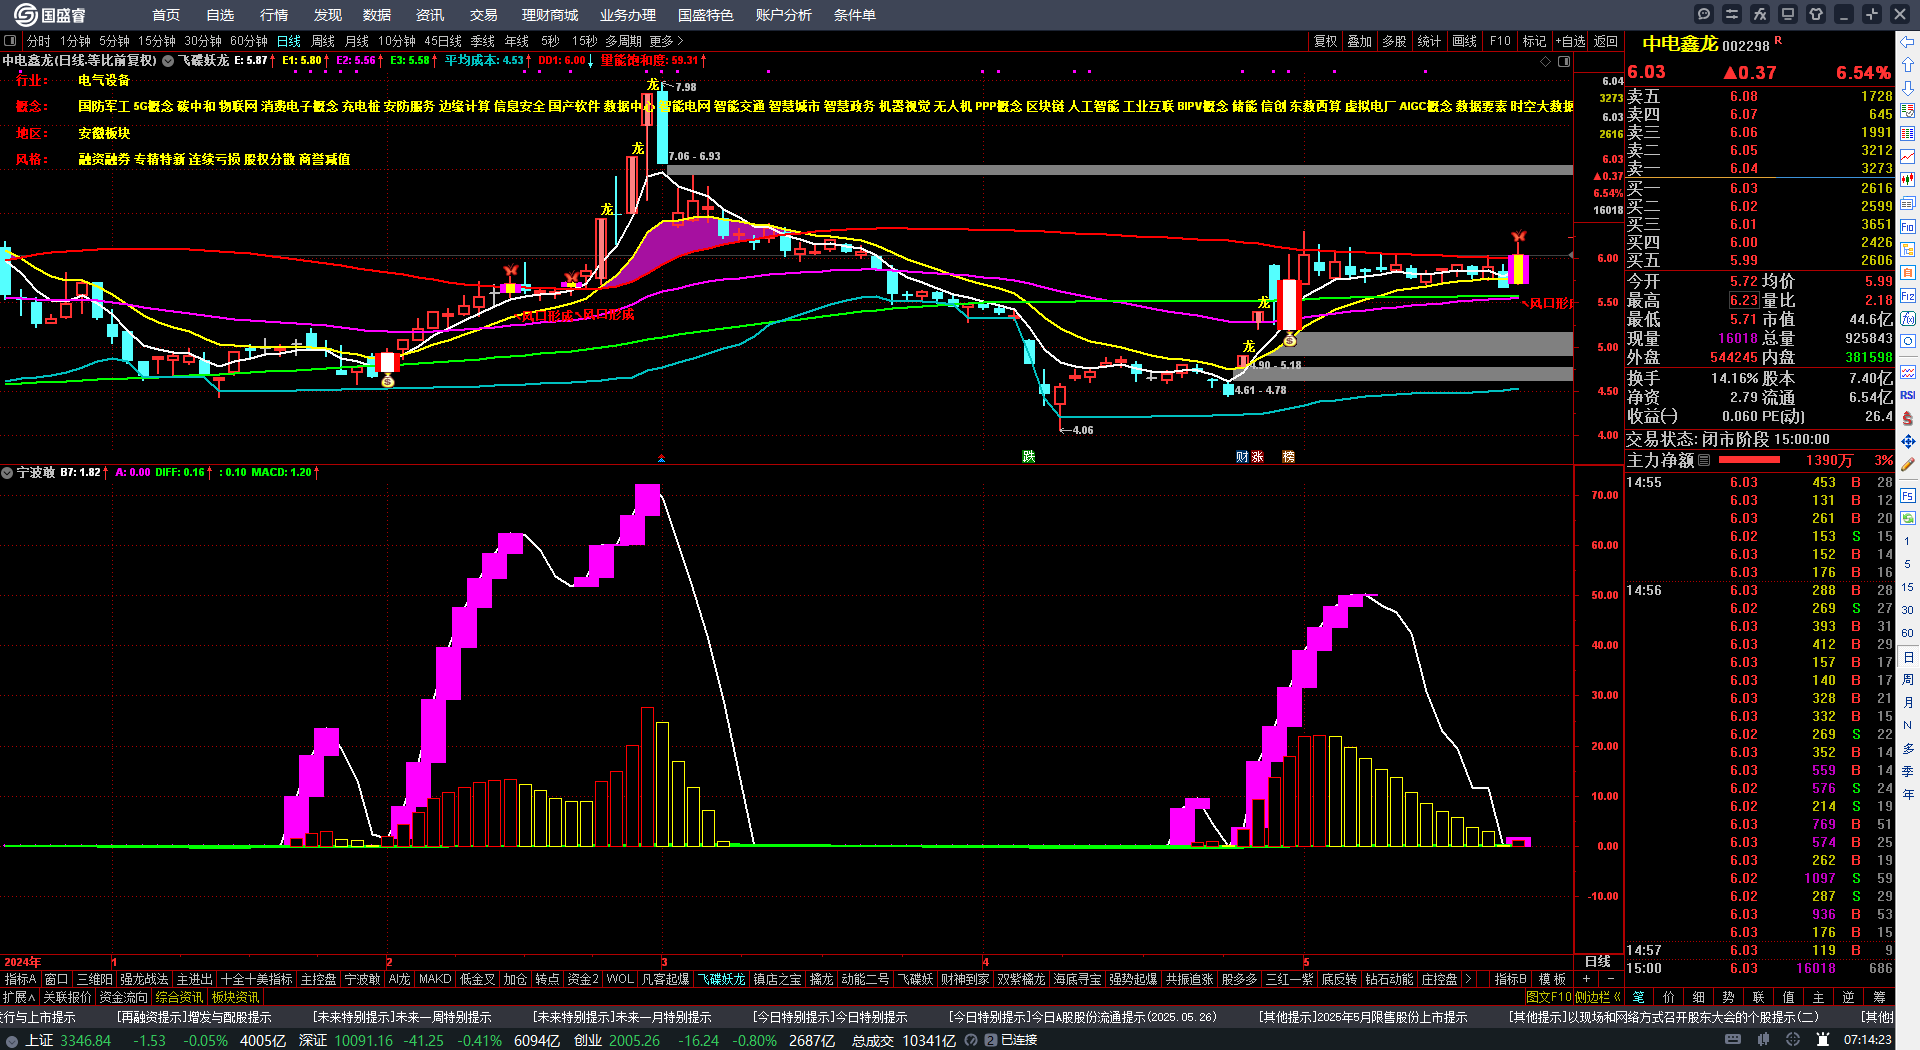This screenshot has width=1920, height=1050.
Task: Click the red dollar sign sidebar icon
Action: point(1908,418)
